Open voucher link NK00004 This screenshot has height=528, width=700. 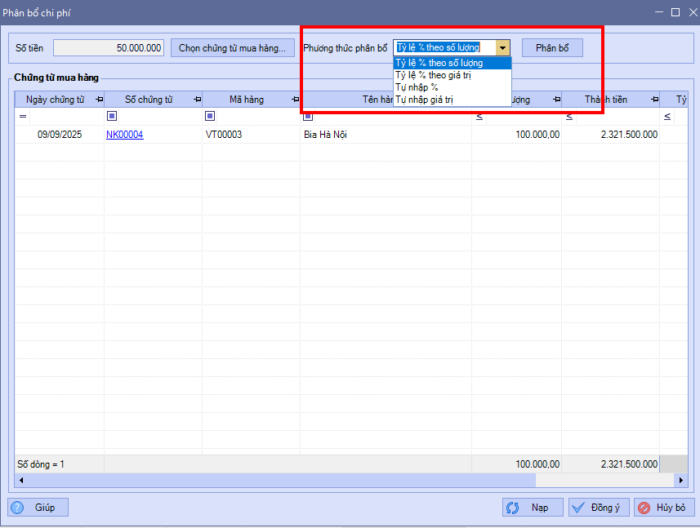coord(124,134)
